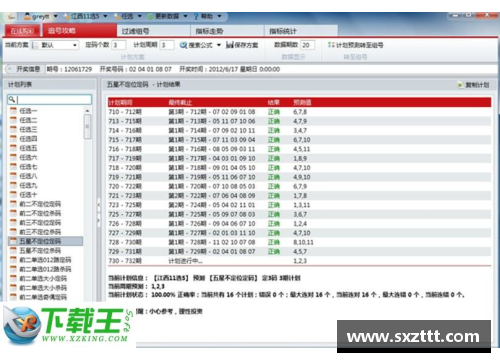
Task: Select 任选四 in the plan list
Action: 28,139
